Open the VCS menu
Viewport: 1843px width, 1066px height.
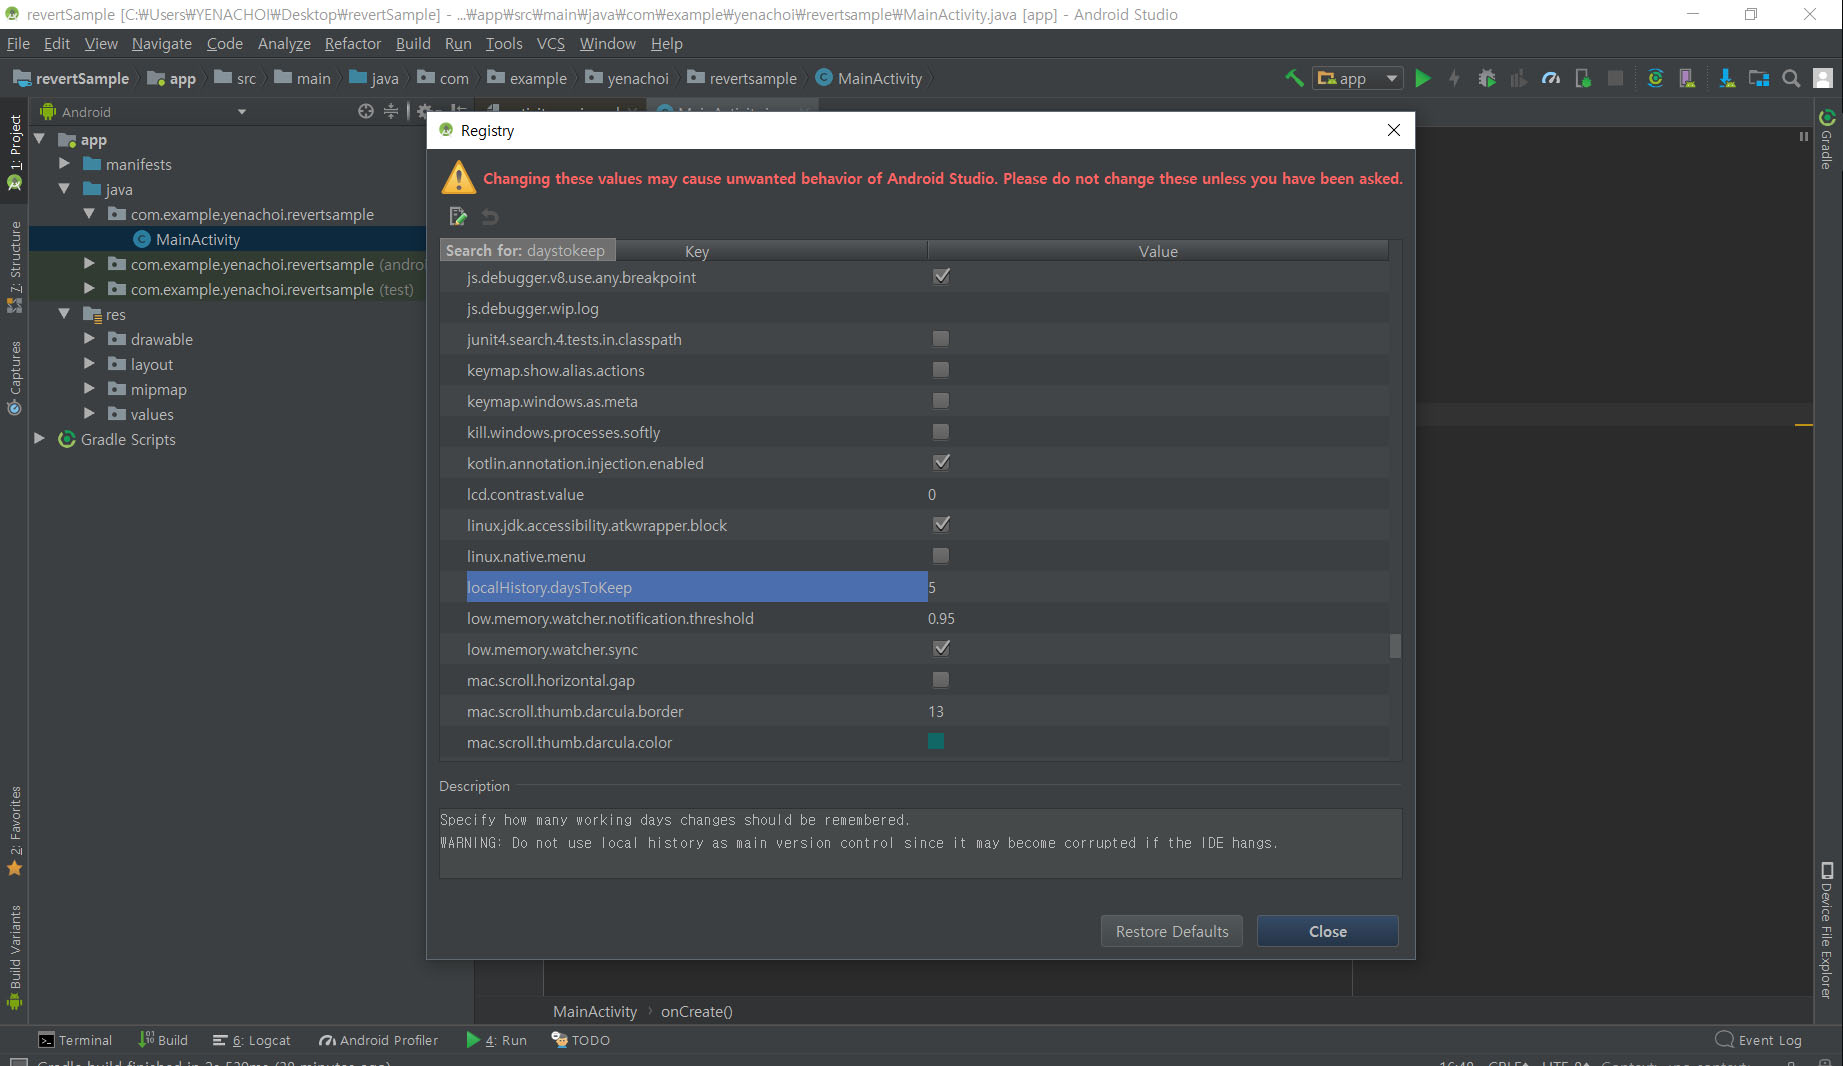pos(551,44)
